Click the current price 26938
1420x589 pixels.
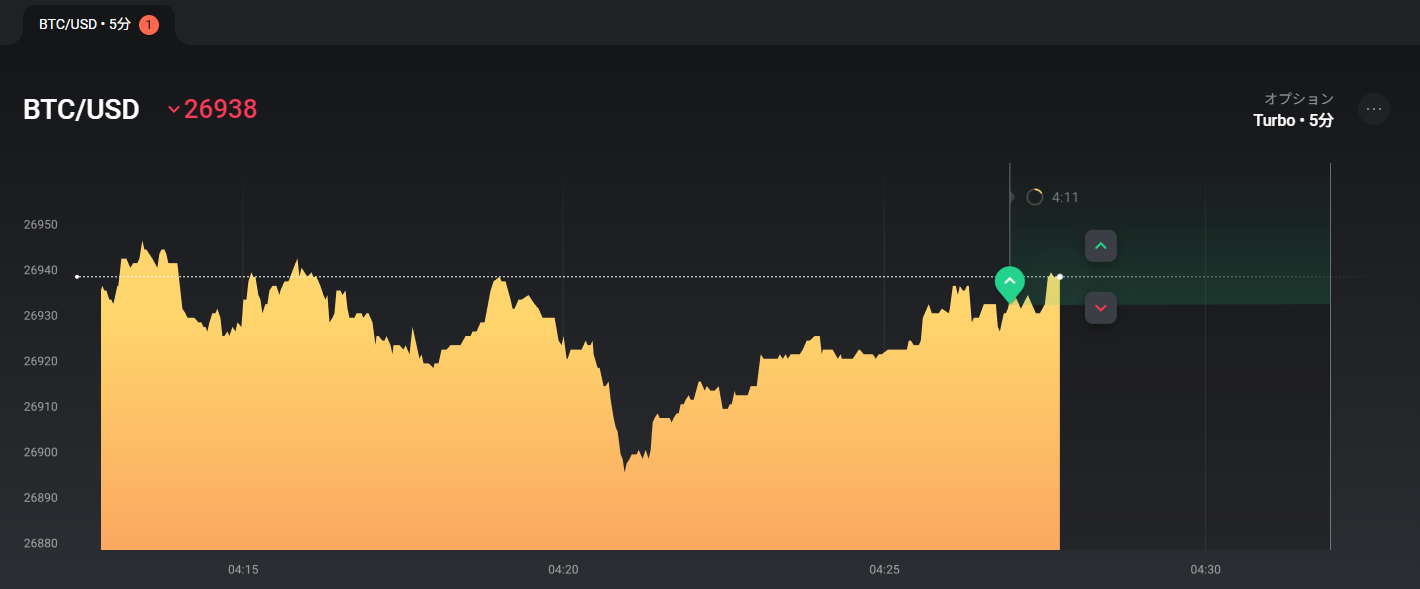coord(221,109)
